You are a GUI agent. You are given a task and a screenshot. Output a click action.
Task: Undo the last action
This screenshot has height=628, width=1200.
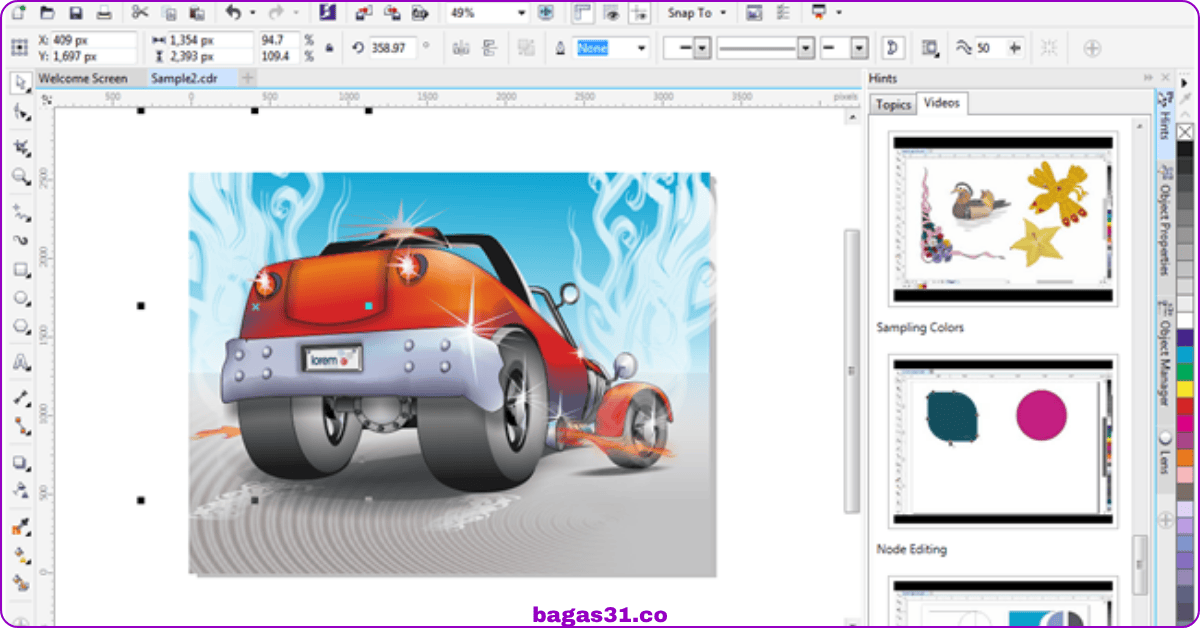coord(233,13)
